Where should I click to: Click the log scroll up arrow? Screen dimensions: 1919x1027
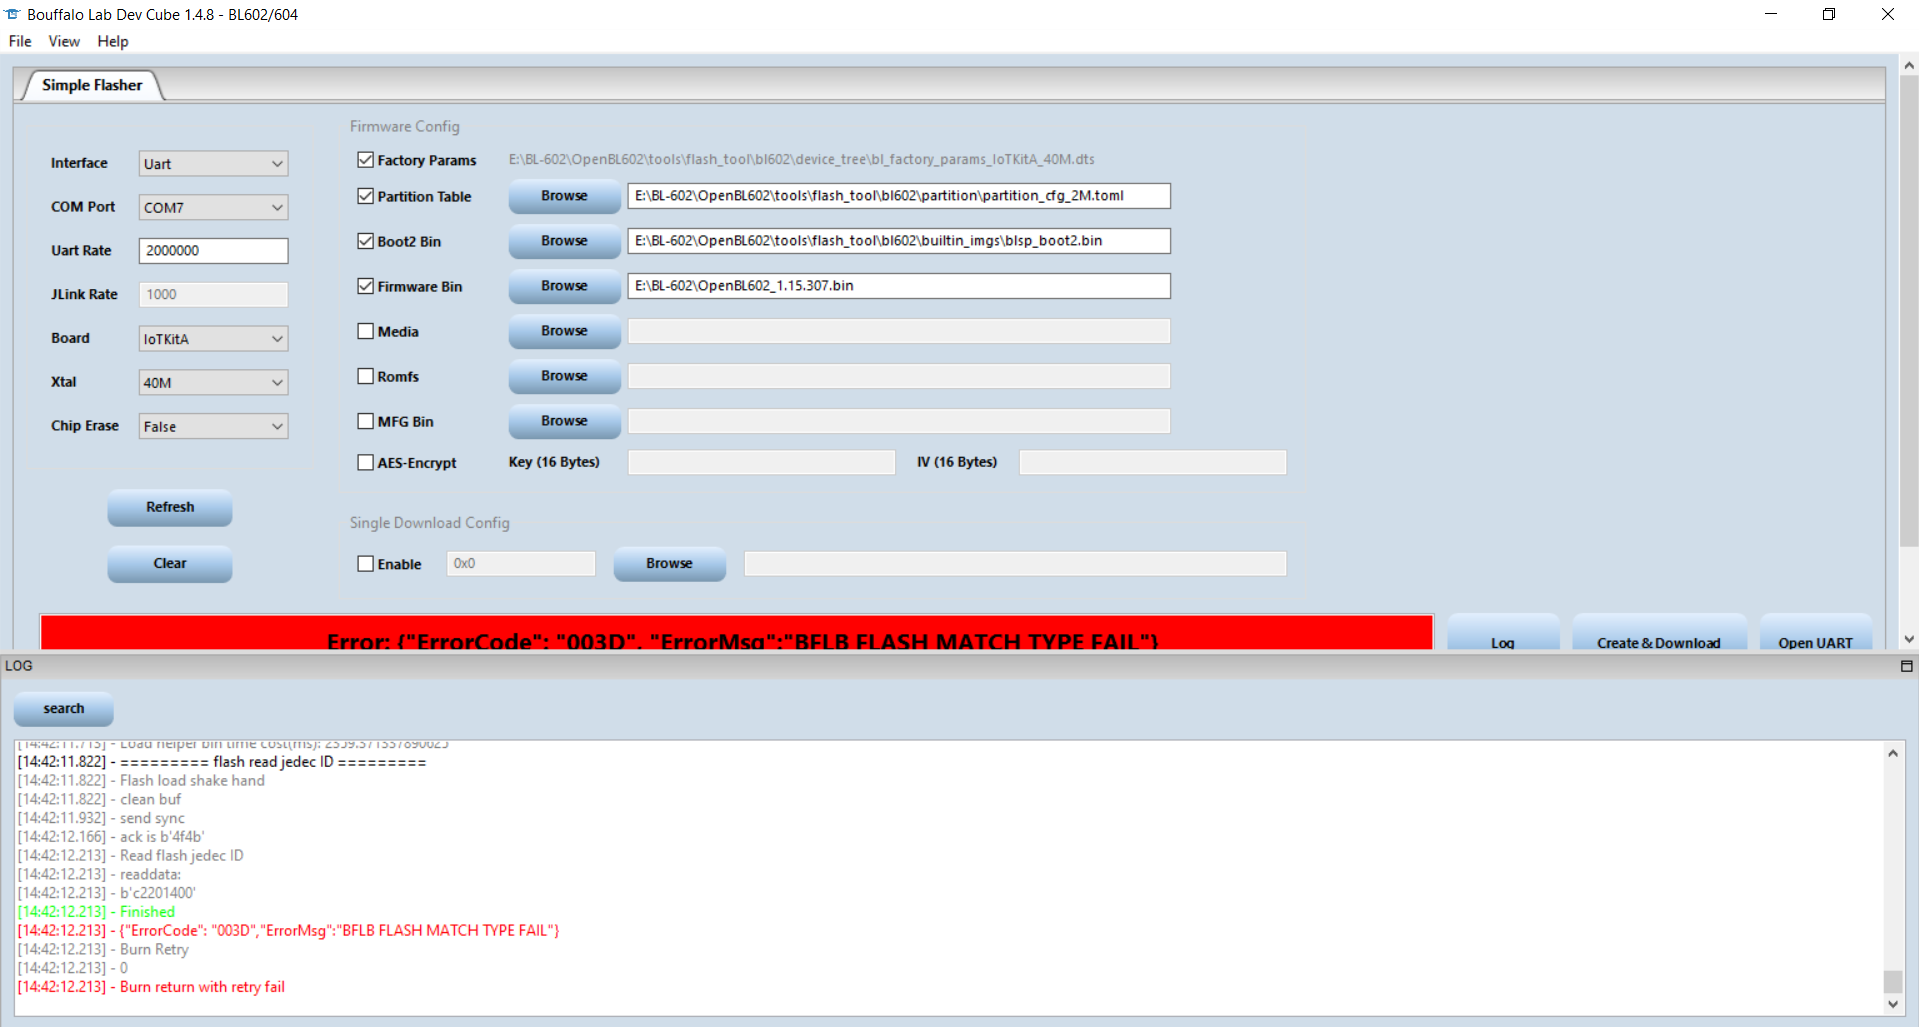click(x=1893, y=753)
